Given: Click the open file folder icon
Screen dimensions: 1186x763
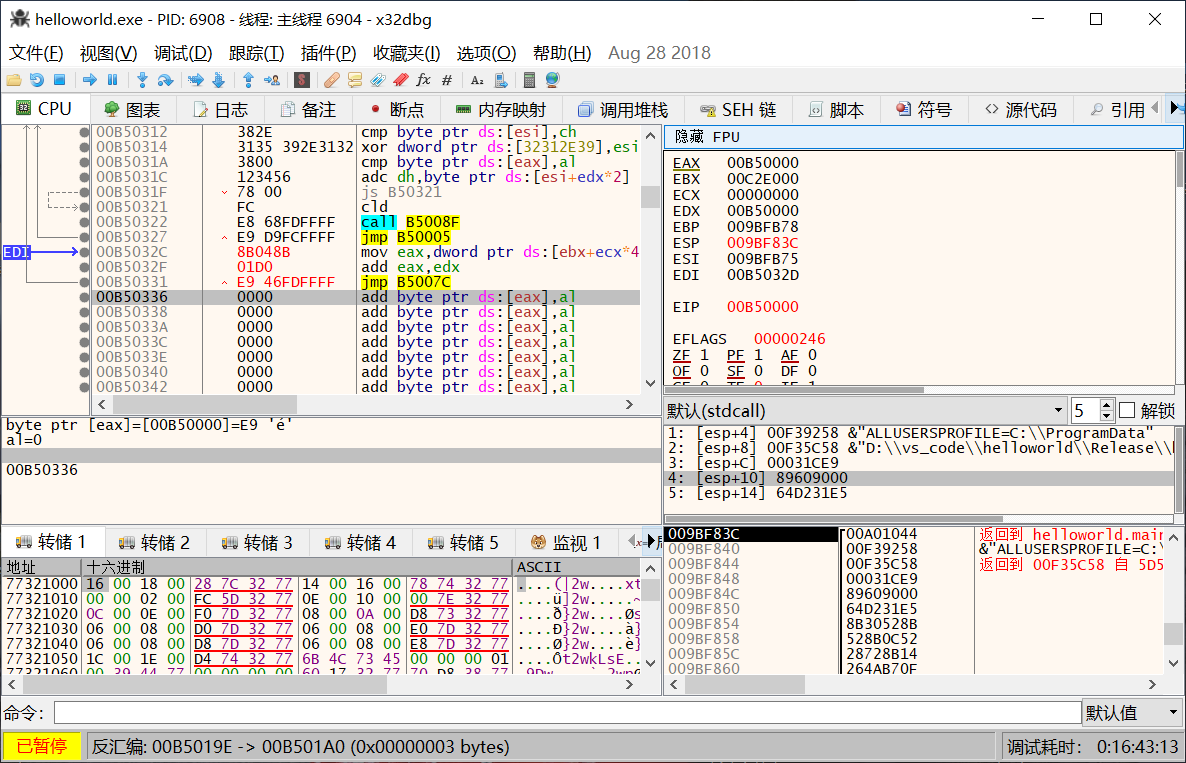Looking at the screenshot, I should [14, 79].
